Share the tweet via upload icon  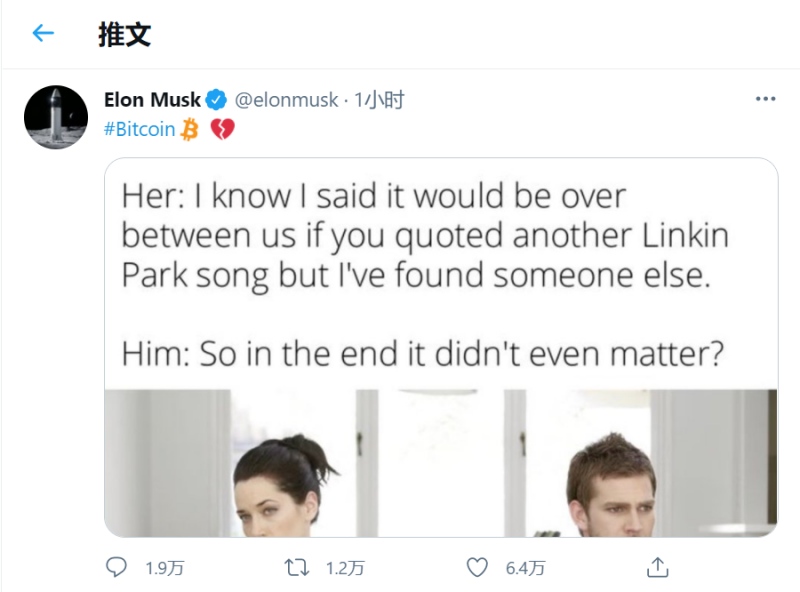pos(658,567)
